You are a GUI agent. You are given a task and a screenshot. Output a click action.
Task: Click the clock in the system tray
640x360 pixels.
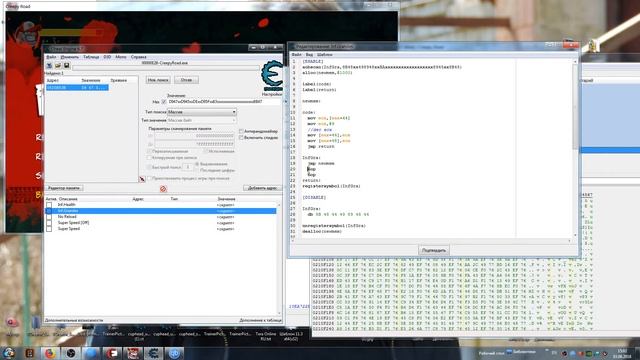point(622,353)
